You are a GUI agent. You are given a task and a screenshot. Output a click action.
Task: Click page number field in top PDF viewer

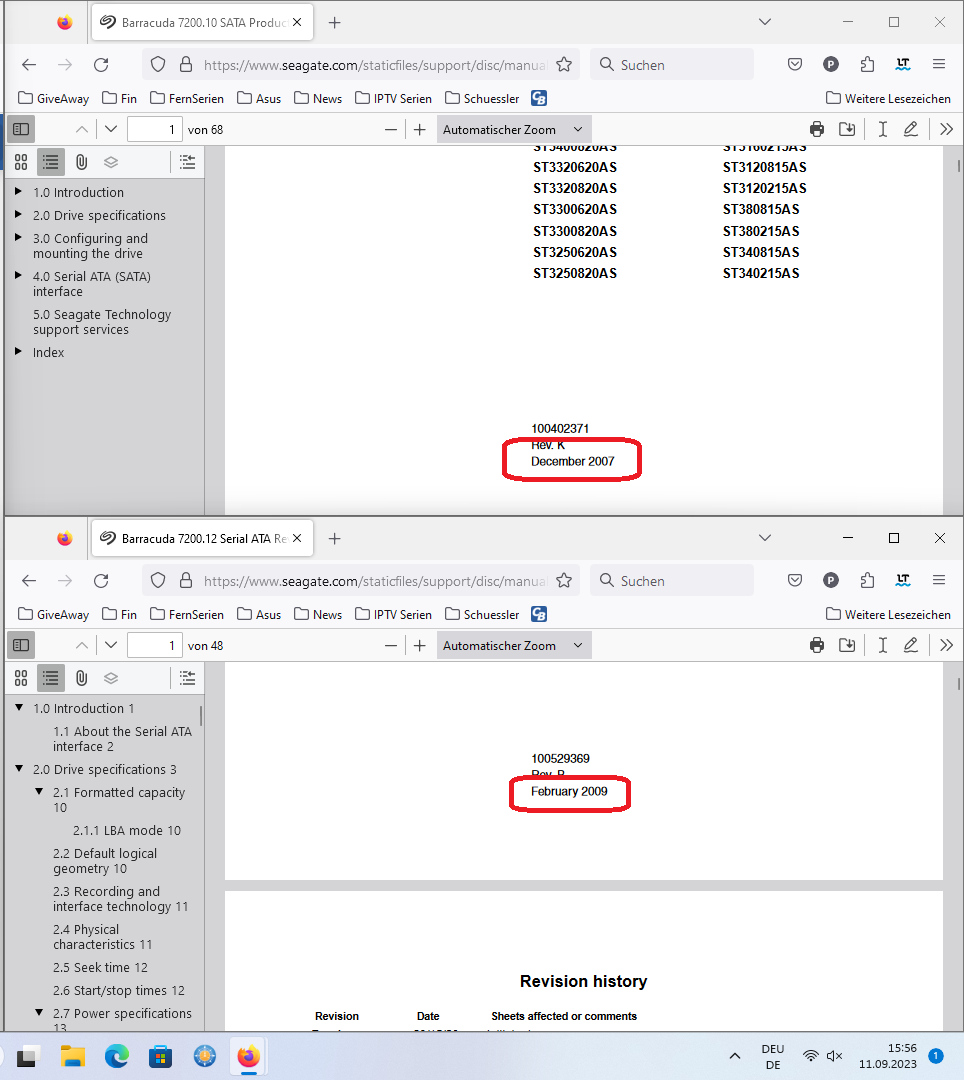pyautogui.click(x=155, y=129)
